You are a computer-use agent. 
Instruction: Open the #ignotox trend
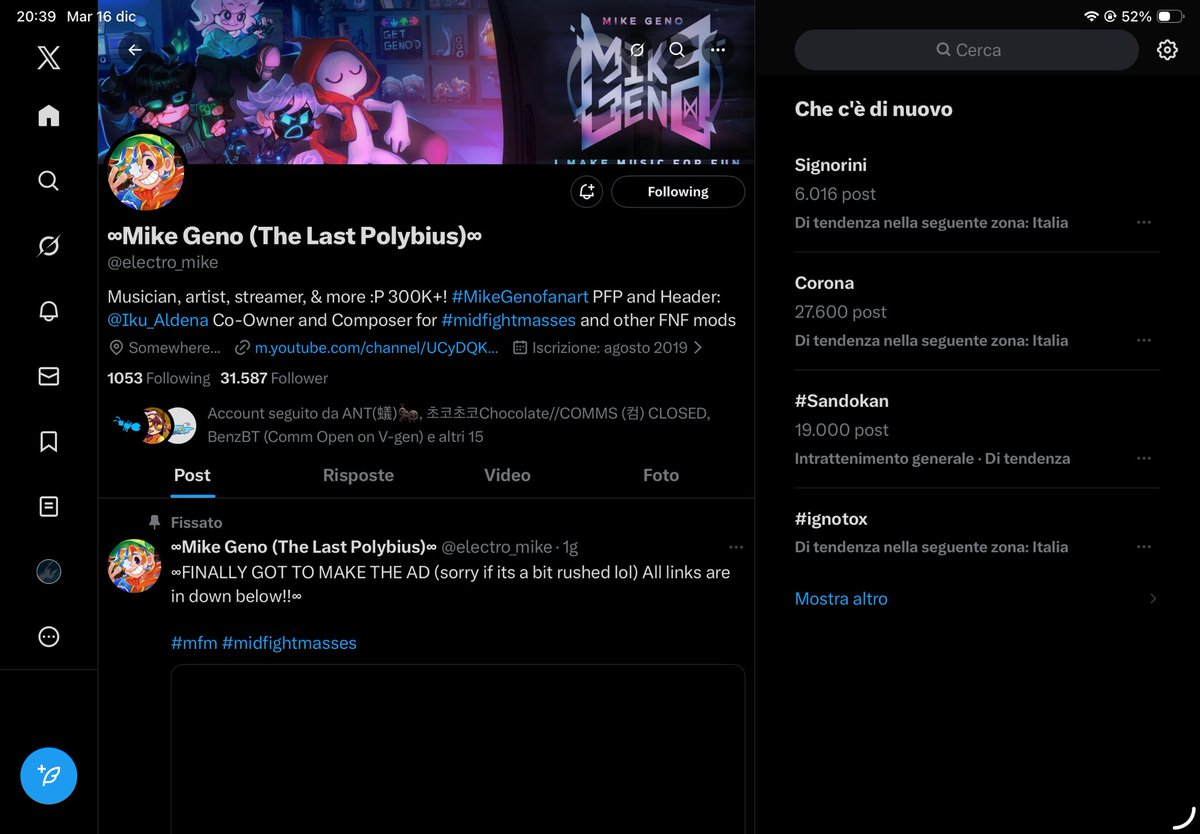pyautogui.click(x=977, y=532)
